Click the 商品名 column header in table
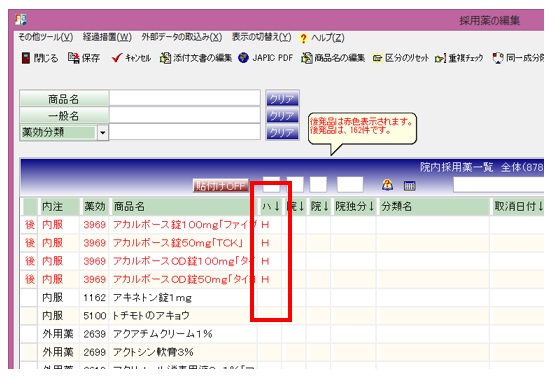The width and height of the screenshot is (554, 377). tap(183, 207)
